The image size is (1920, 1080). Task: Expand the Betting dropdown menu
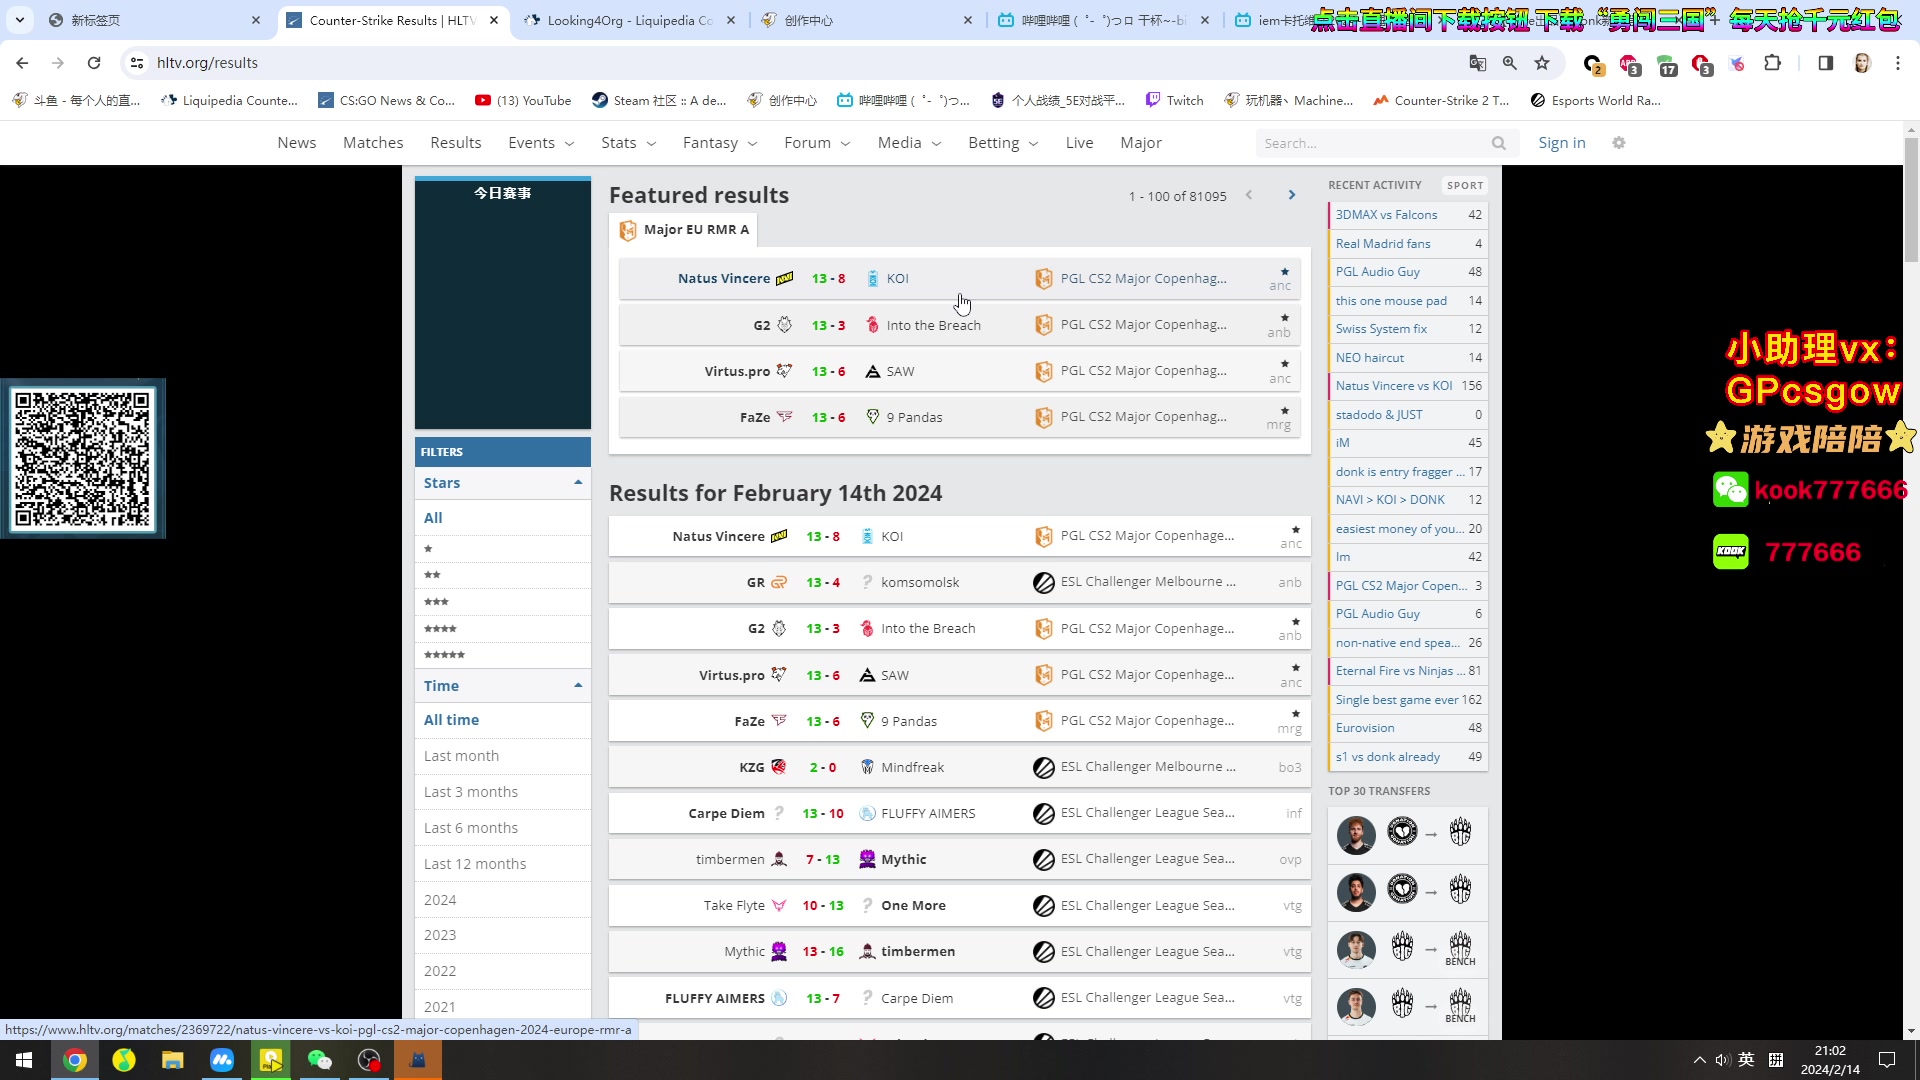(1003, 143)
